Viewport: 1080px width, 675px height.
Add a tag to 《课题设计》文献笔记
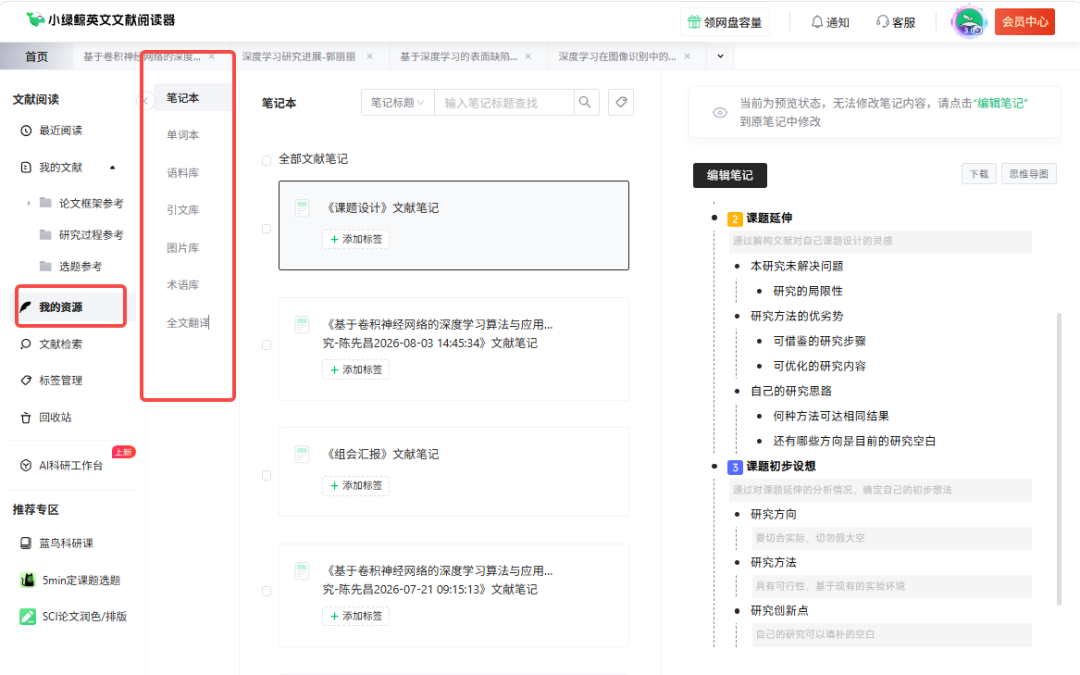(356, 239)
